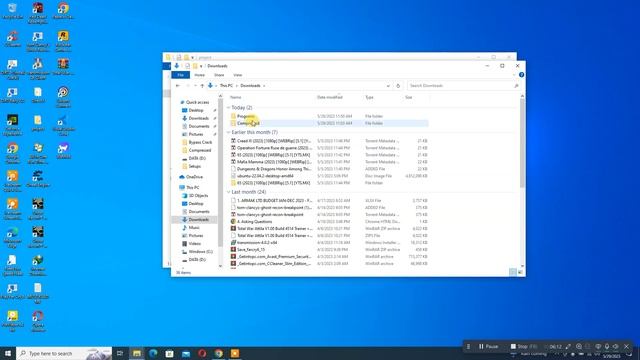The image size is (640, 360).
Task: Select the transmission-4.0.2-x64 installer icon
Action: click(x=233, y=242)
